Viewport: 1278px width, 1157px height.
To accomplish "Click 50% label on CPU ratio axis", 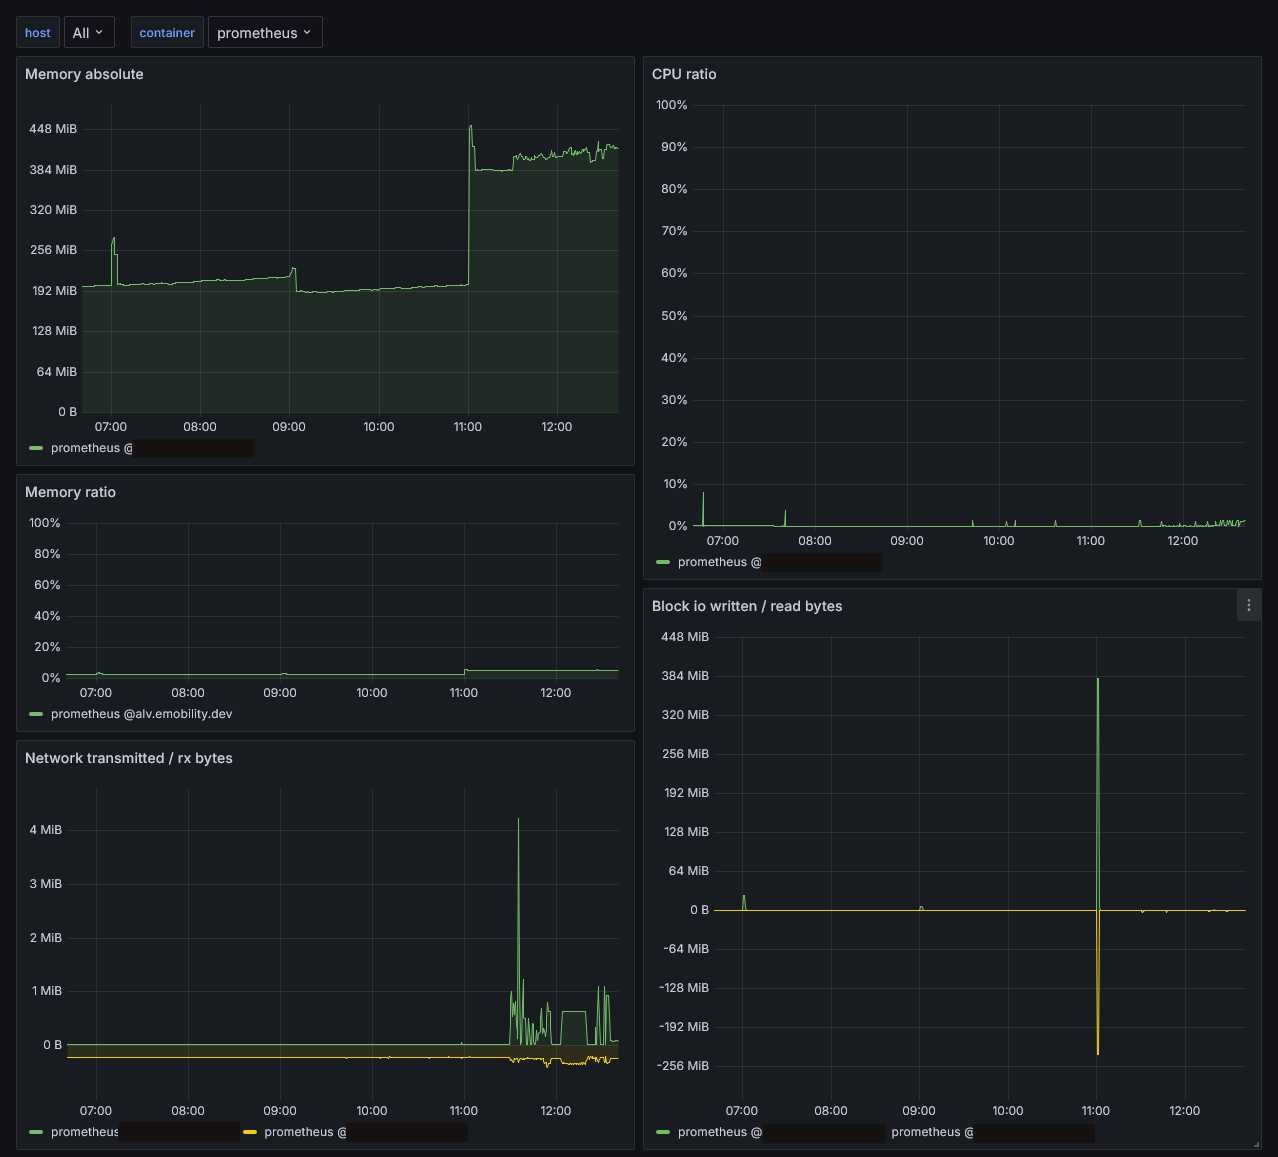I will (x=674, y=316).
